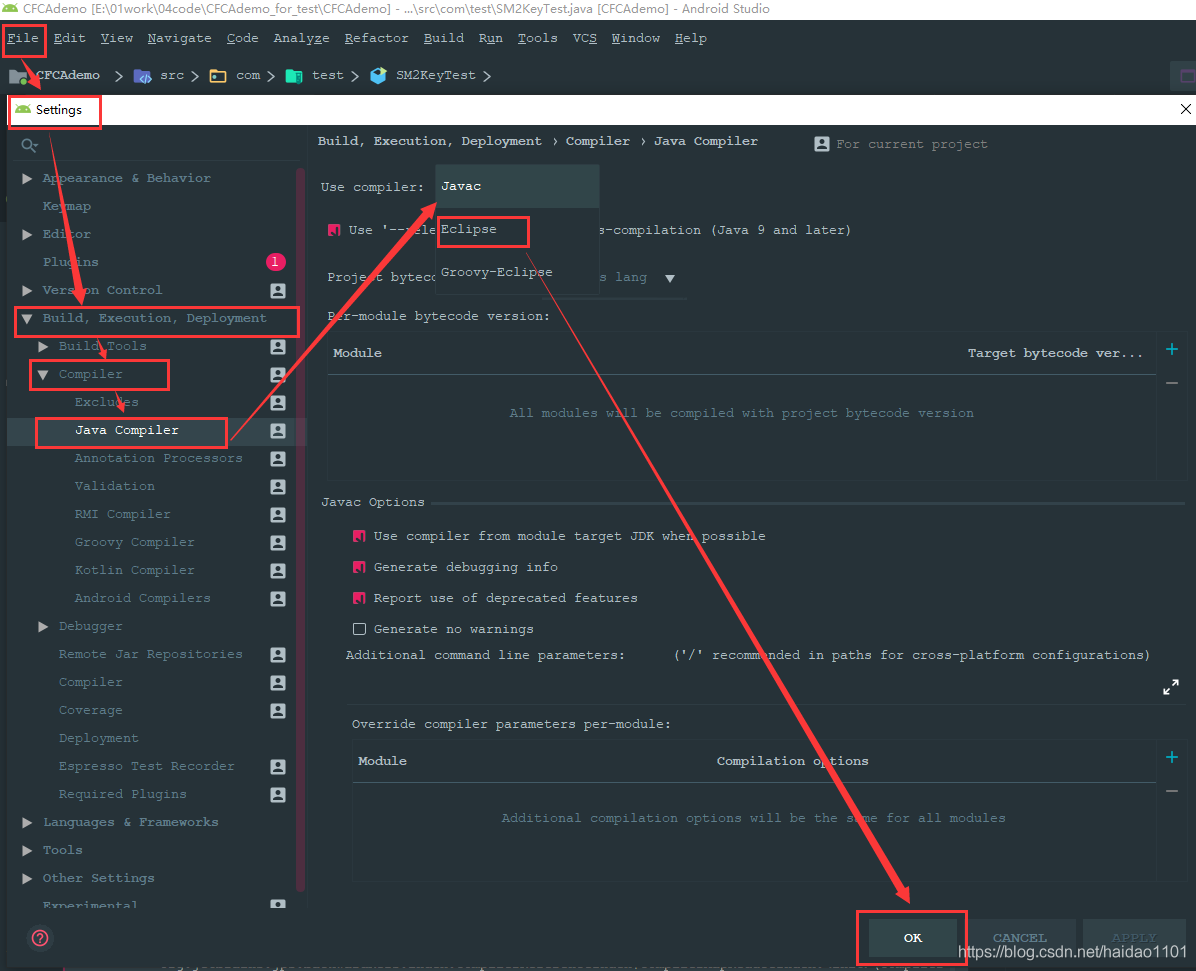Image resolution: width=1196 pixels, height=971 pixels.
Task: Toggle the '--release' option checkbox
Action: 334,230
